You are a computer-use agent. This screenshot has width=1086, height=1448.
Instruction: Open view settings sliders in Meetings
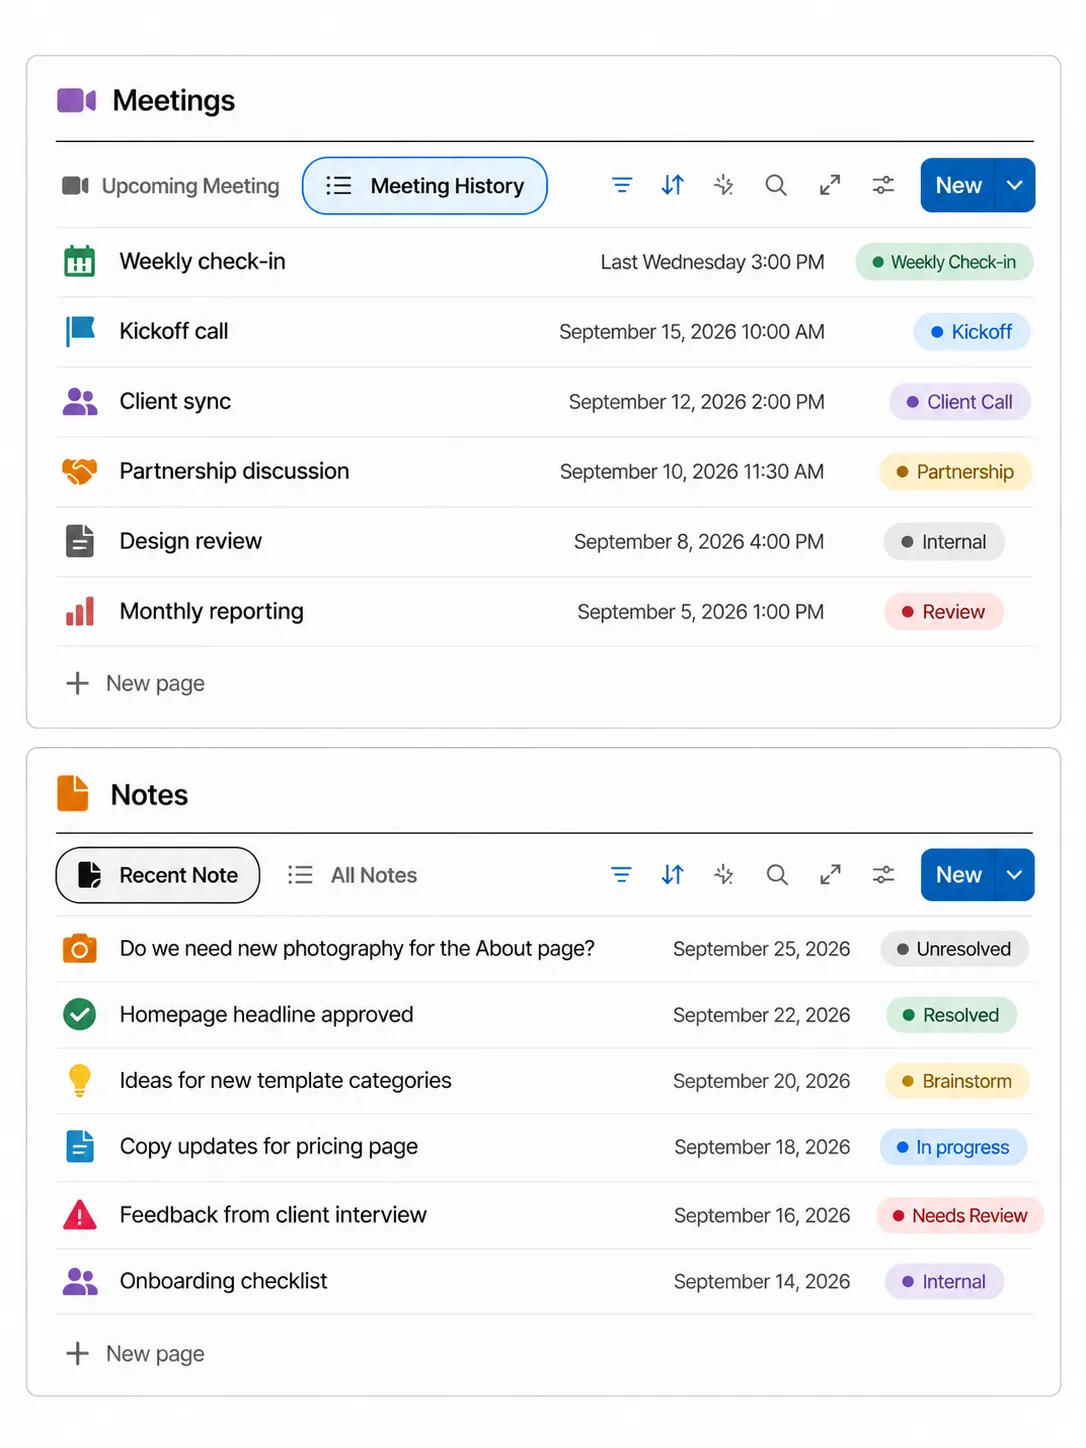(x=883, y=185)
